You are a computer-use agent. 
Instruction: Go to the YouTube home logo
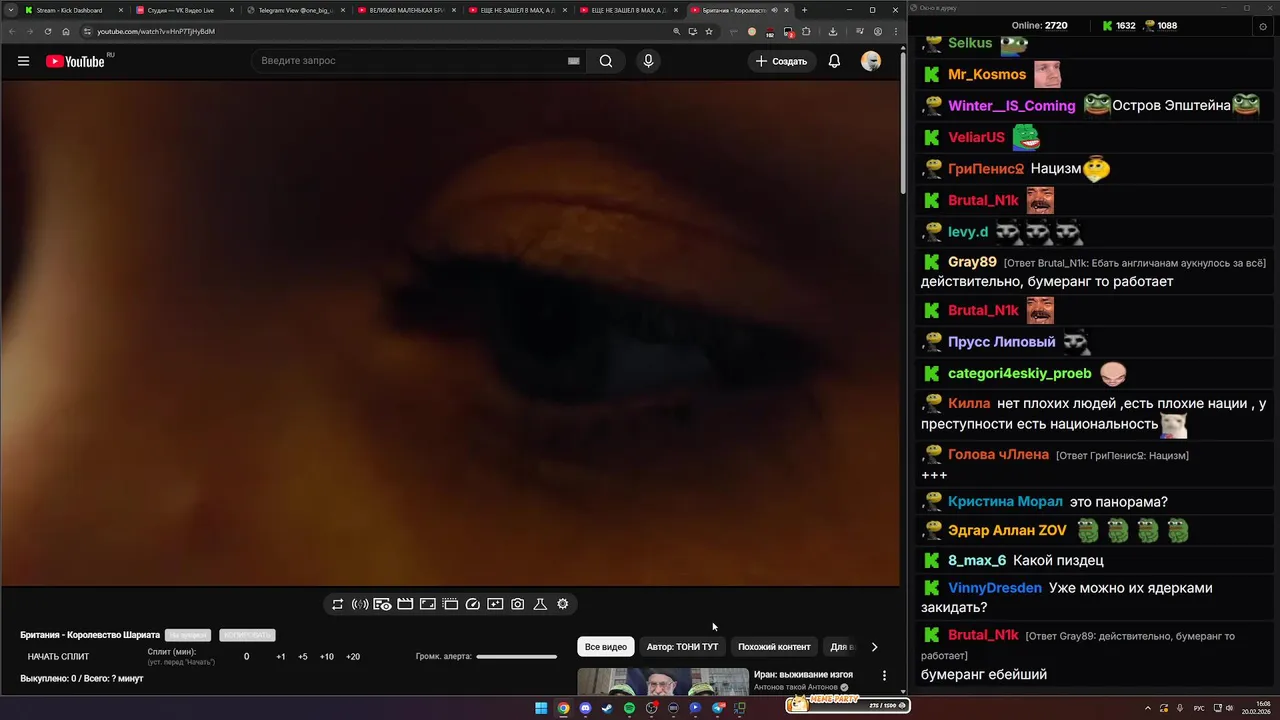pos(75,61)
